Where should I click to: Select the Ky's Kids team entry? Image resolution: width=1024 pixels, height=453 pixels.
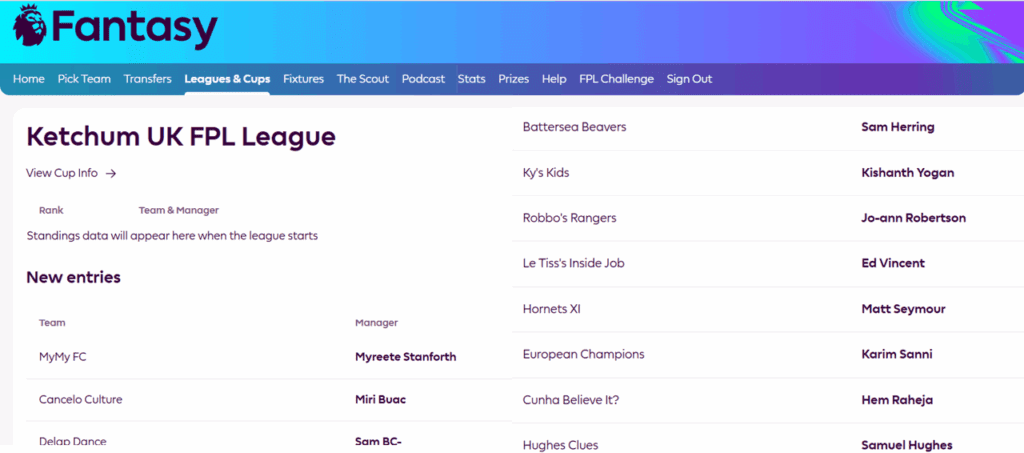tap(546, 173)
